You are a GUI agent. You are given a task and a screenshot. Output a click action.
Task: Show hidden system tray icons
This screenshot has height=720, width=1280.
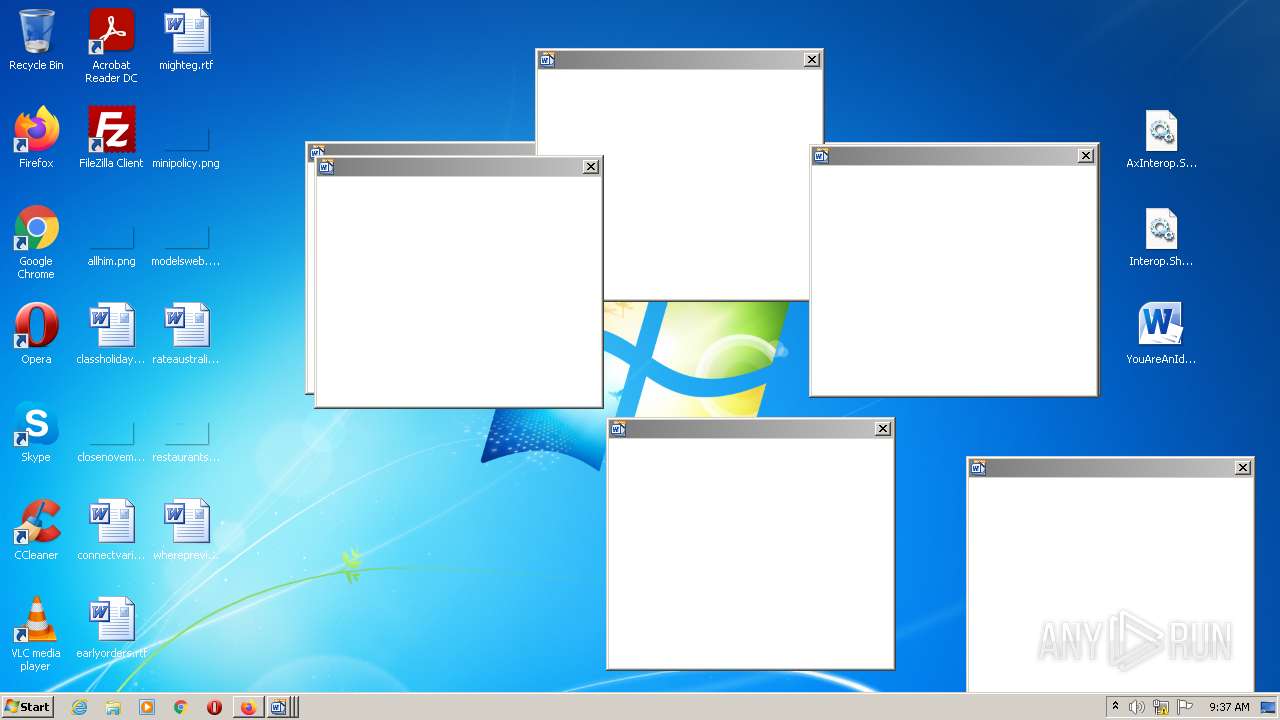click(1115, 707)
